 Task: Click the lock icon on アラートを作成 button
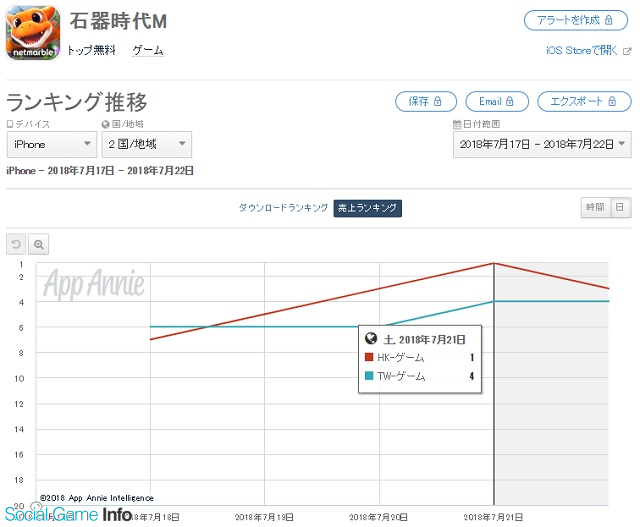pyautogui.click(x=609, y=20)
